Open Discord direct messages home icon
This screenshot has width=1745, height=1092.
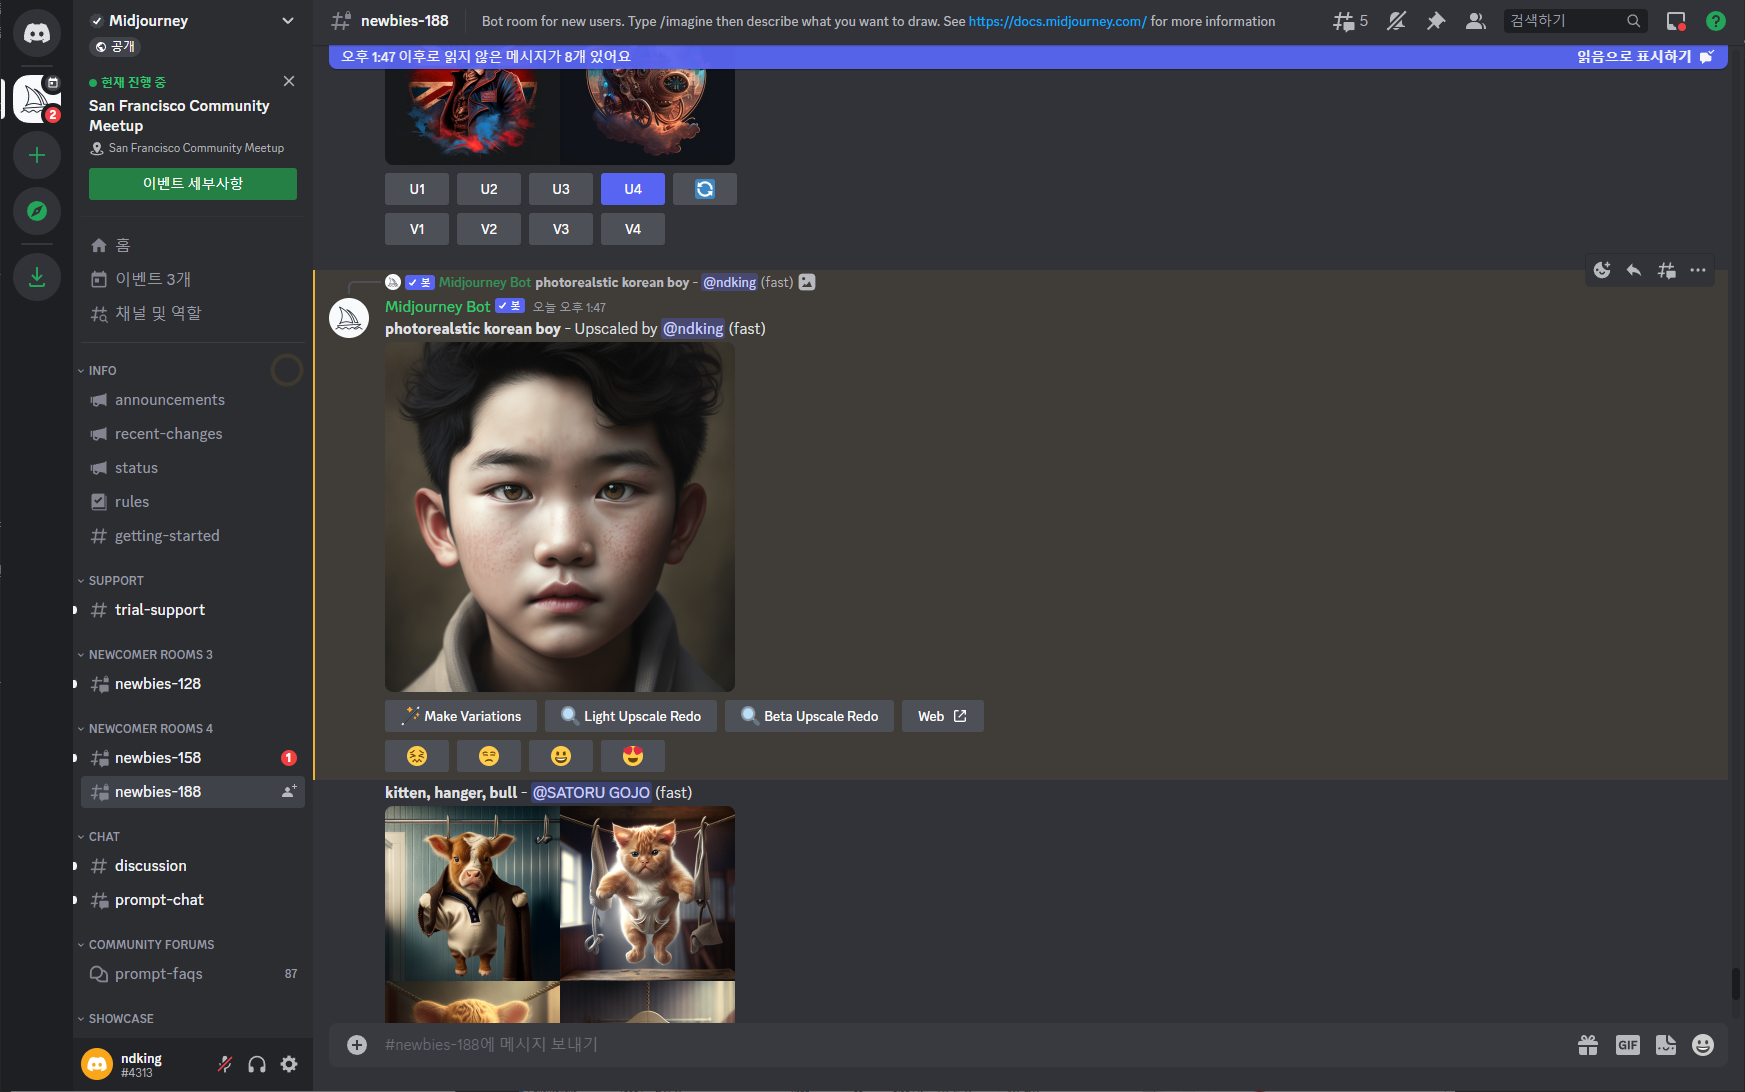37,33
